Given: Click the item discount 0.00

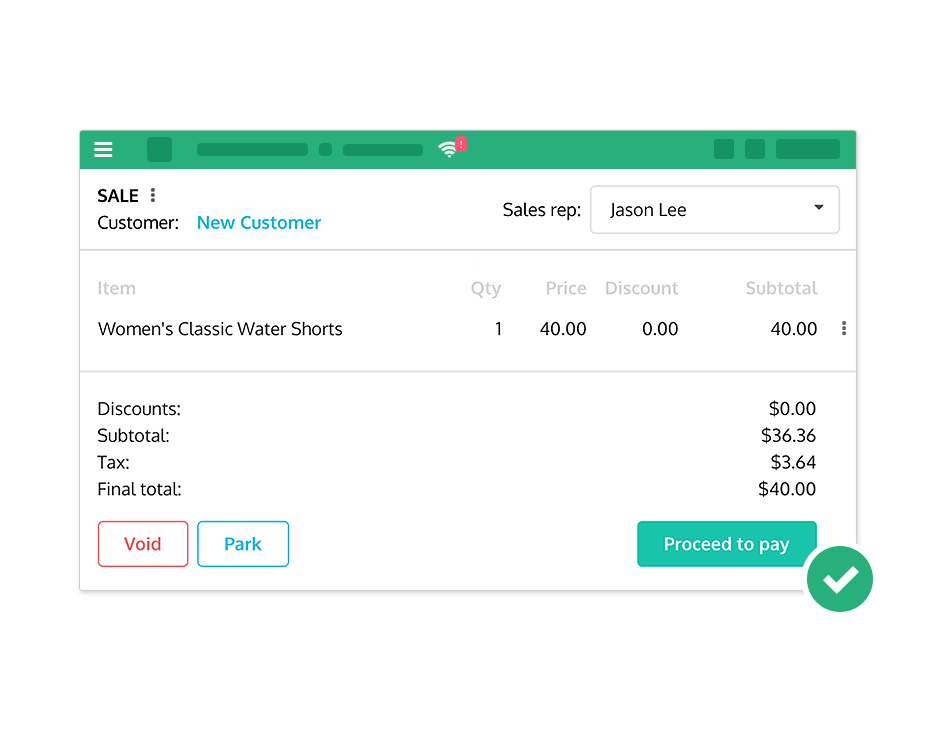Looking at the screenshot, I should (x=660, y=329).
